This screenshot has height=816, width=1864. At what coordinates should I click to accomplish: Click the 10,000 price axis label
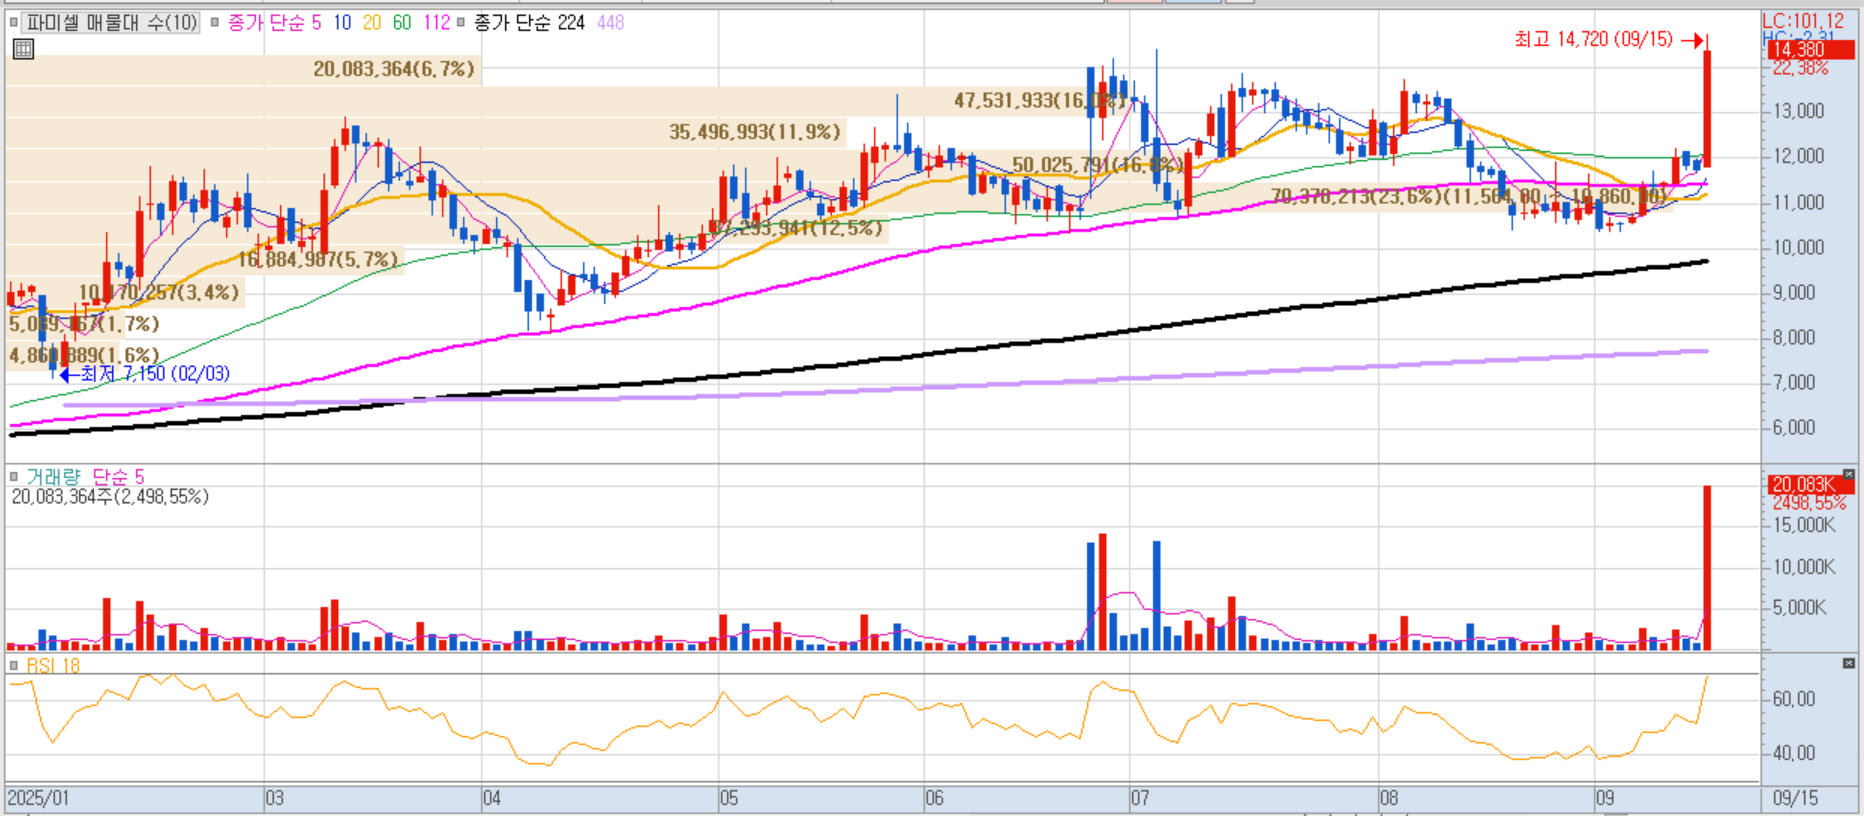(x=1799, y=247)
